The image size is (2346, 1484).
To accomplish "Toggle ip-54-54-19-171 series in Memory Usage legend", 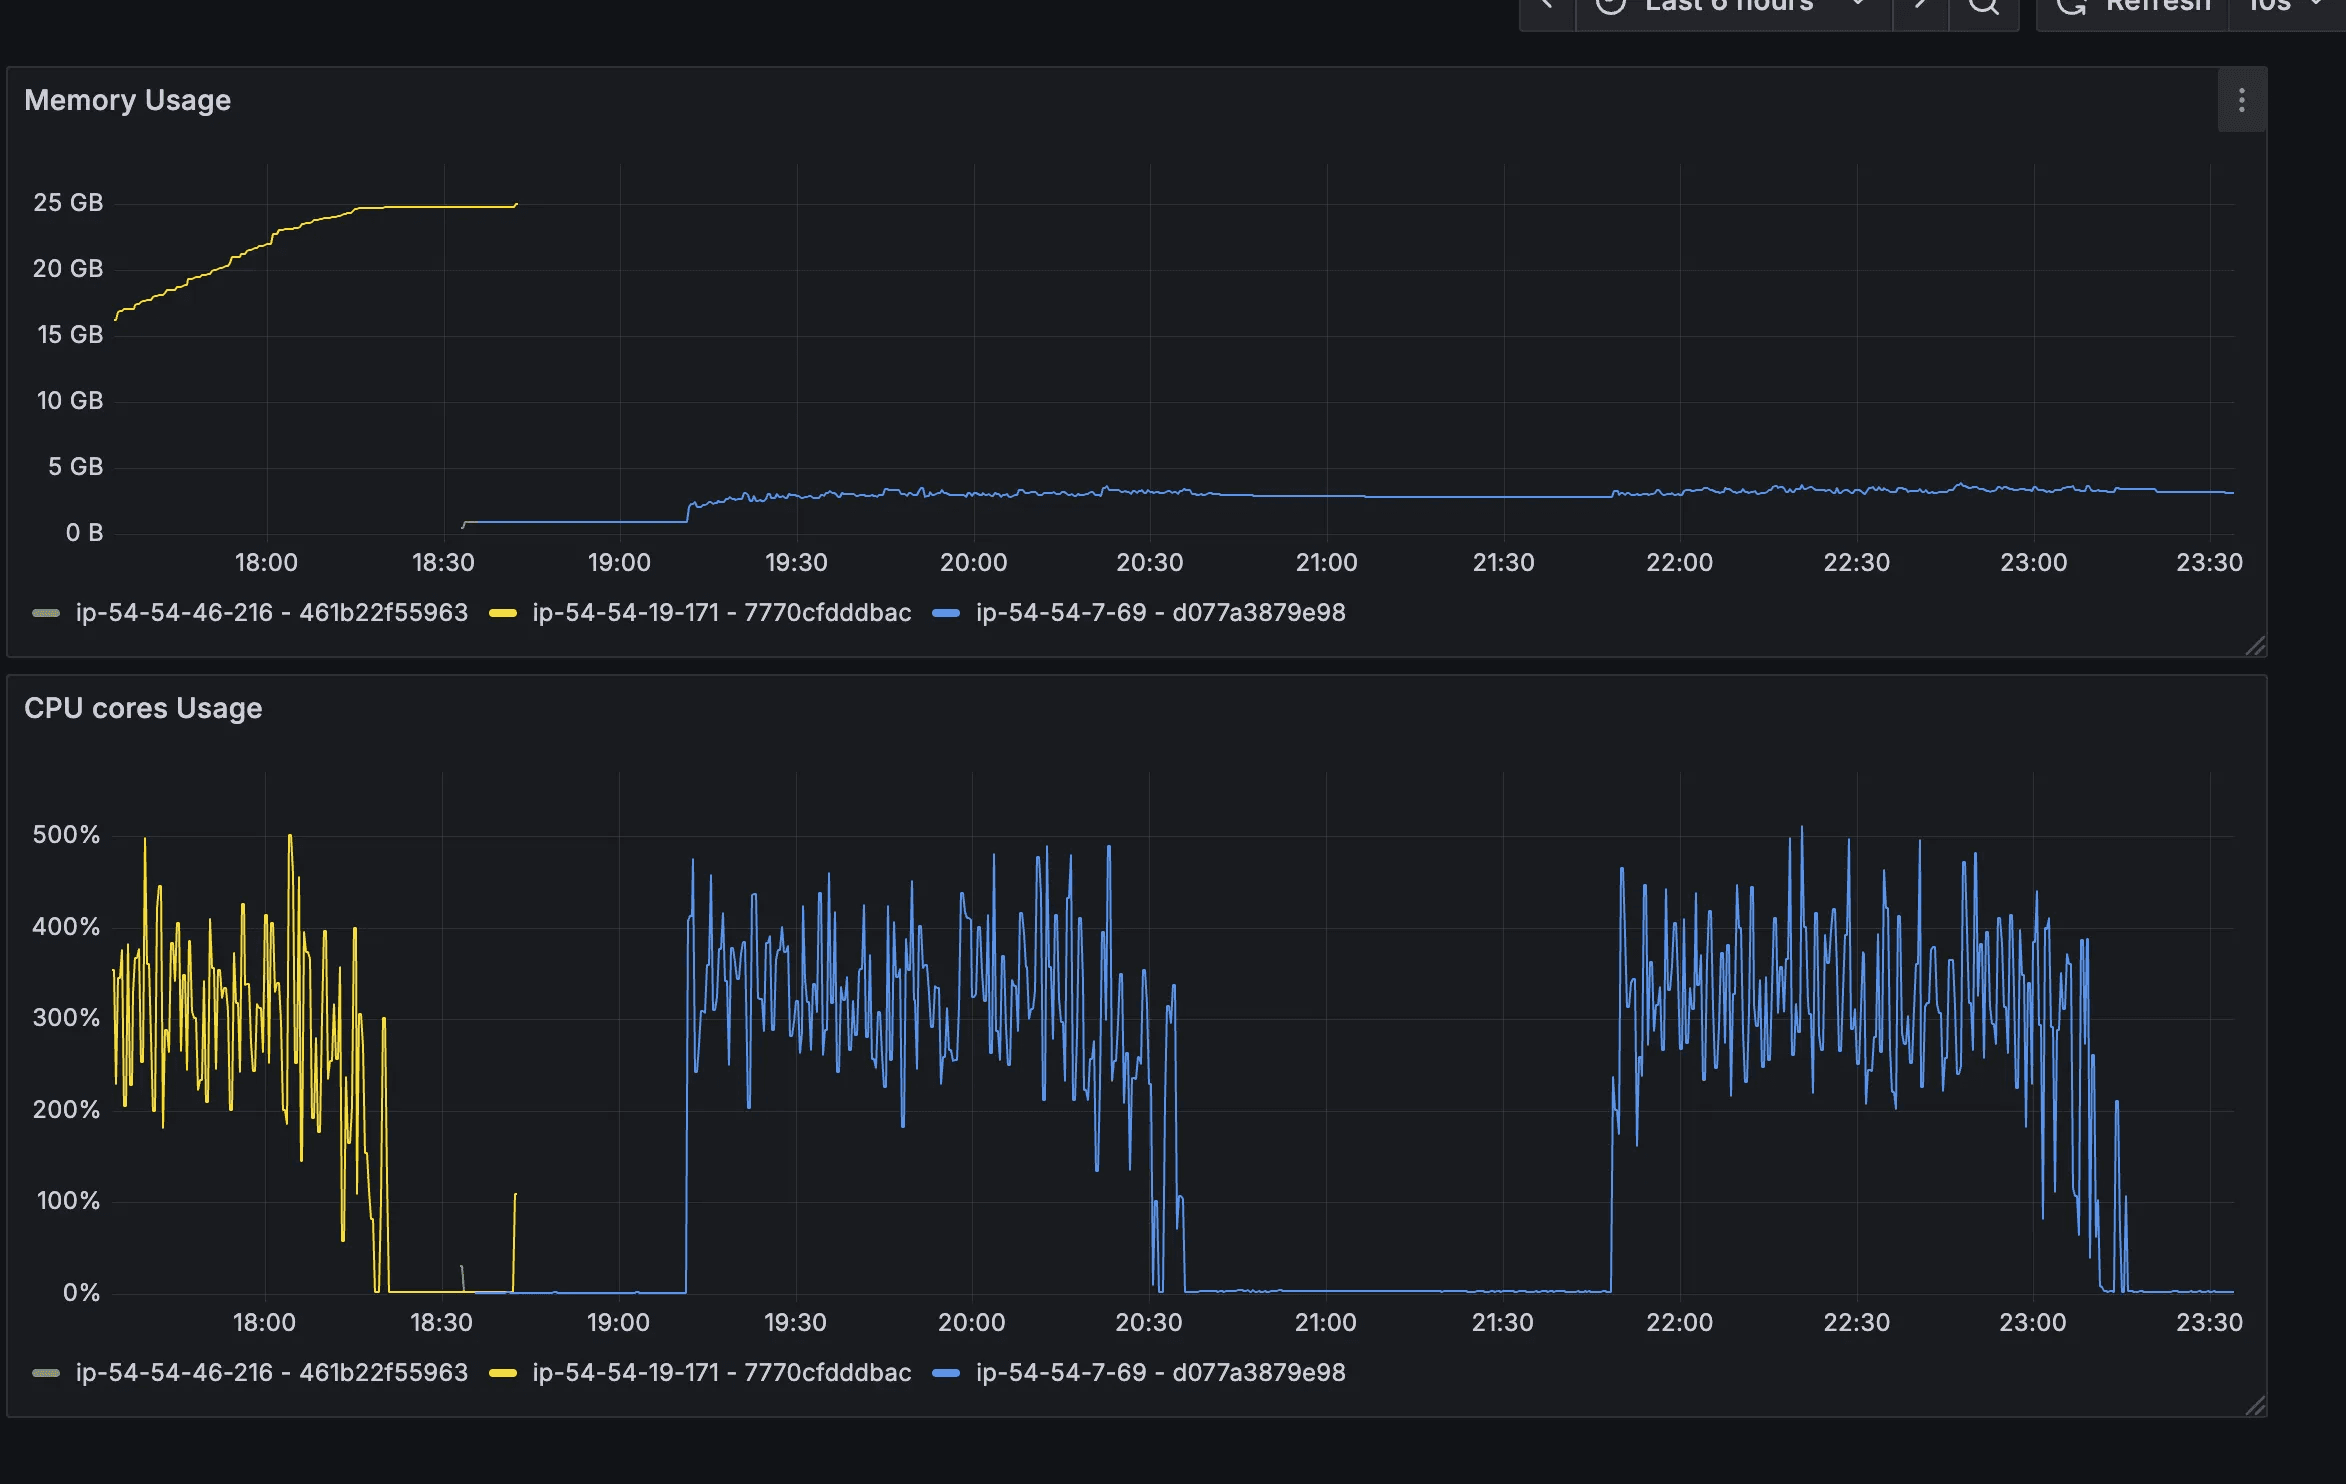I will [721, 613].
